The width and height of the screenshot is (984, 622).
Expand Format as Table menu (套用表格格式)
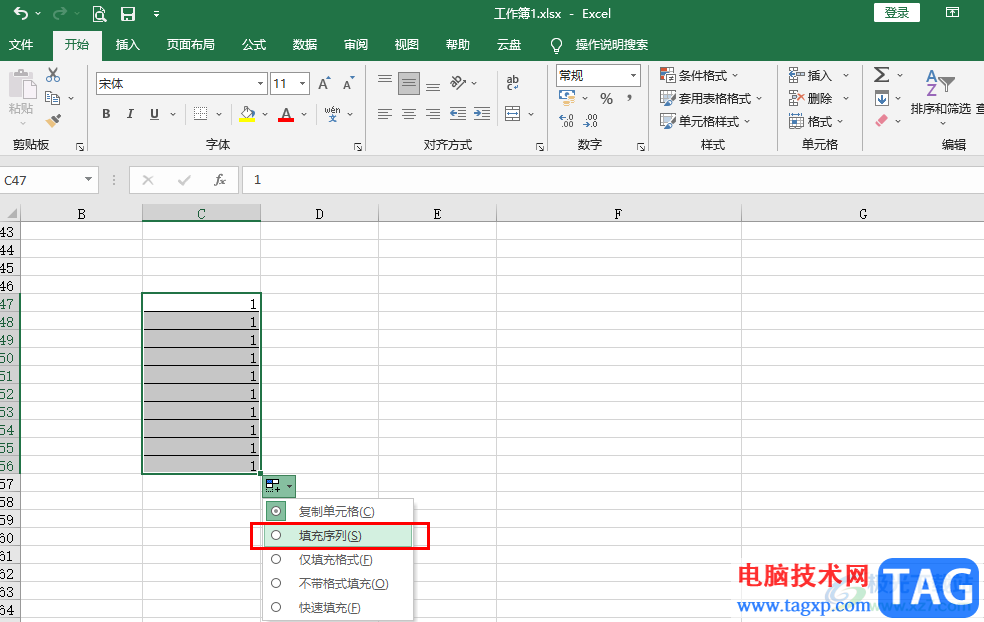pyautogui.click(x=711, y=99)
